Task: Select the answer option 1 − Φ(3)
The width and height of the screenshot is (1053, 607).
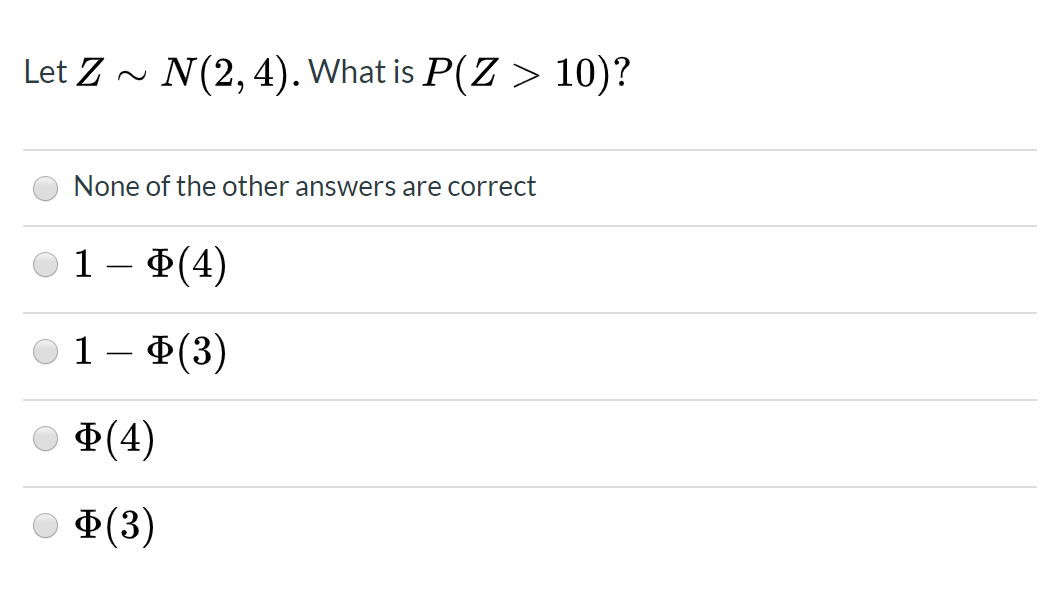Action: point(45,351)
